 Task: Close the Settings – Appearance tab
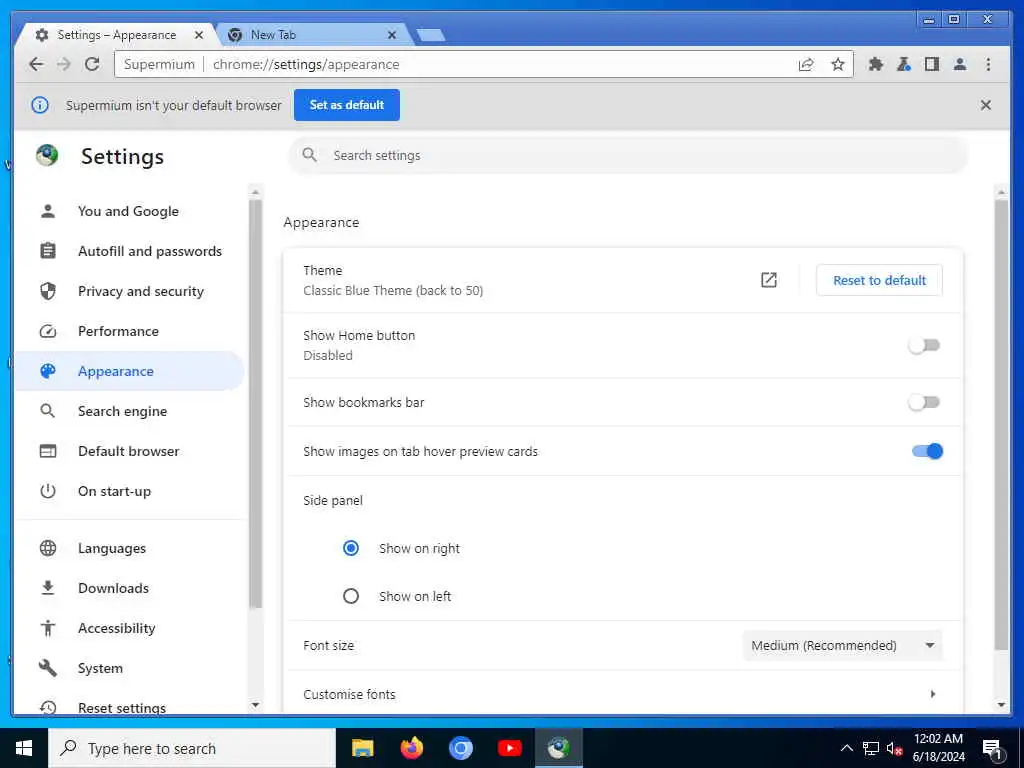point(199,35)
